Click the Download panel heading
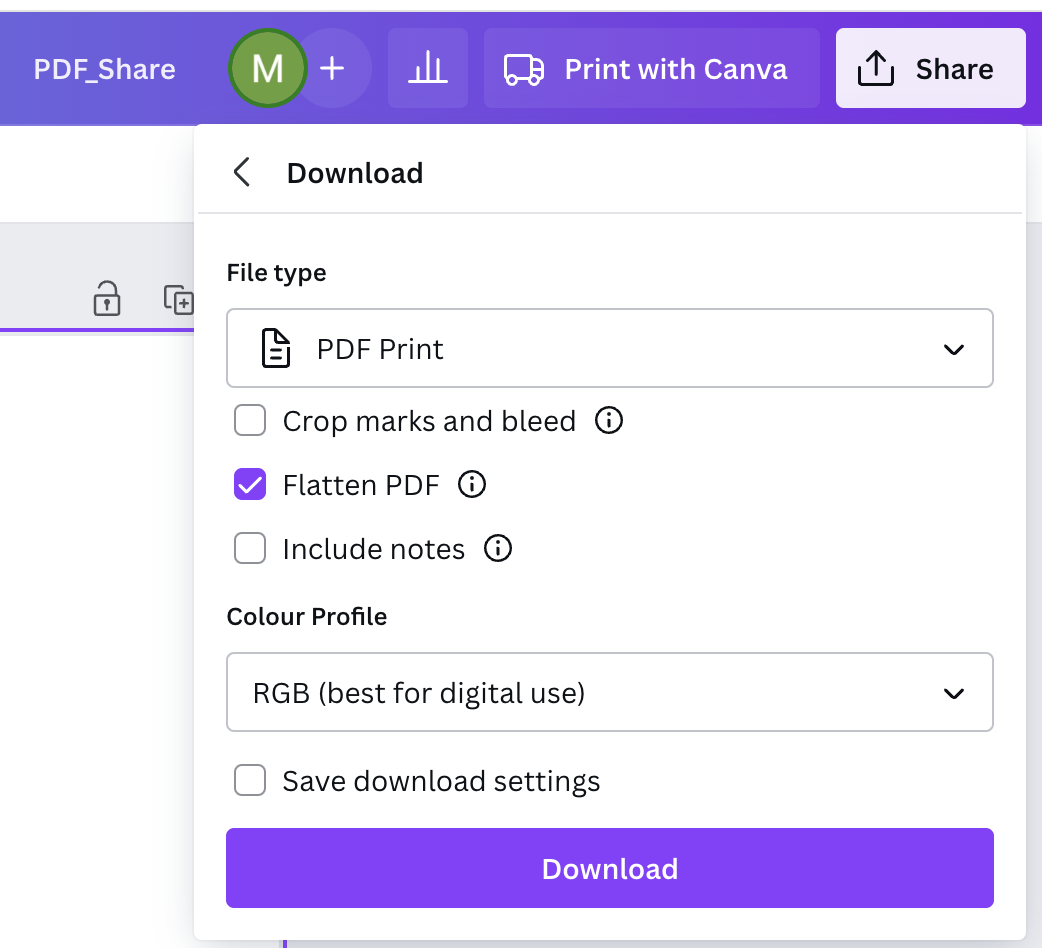The image size is (1042, 948). (355, 173)
